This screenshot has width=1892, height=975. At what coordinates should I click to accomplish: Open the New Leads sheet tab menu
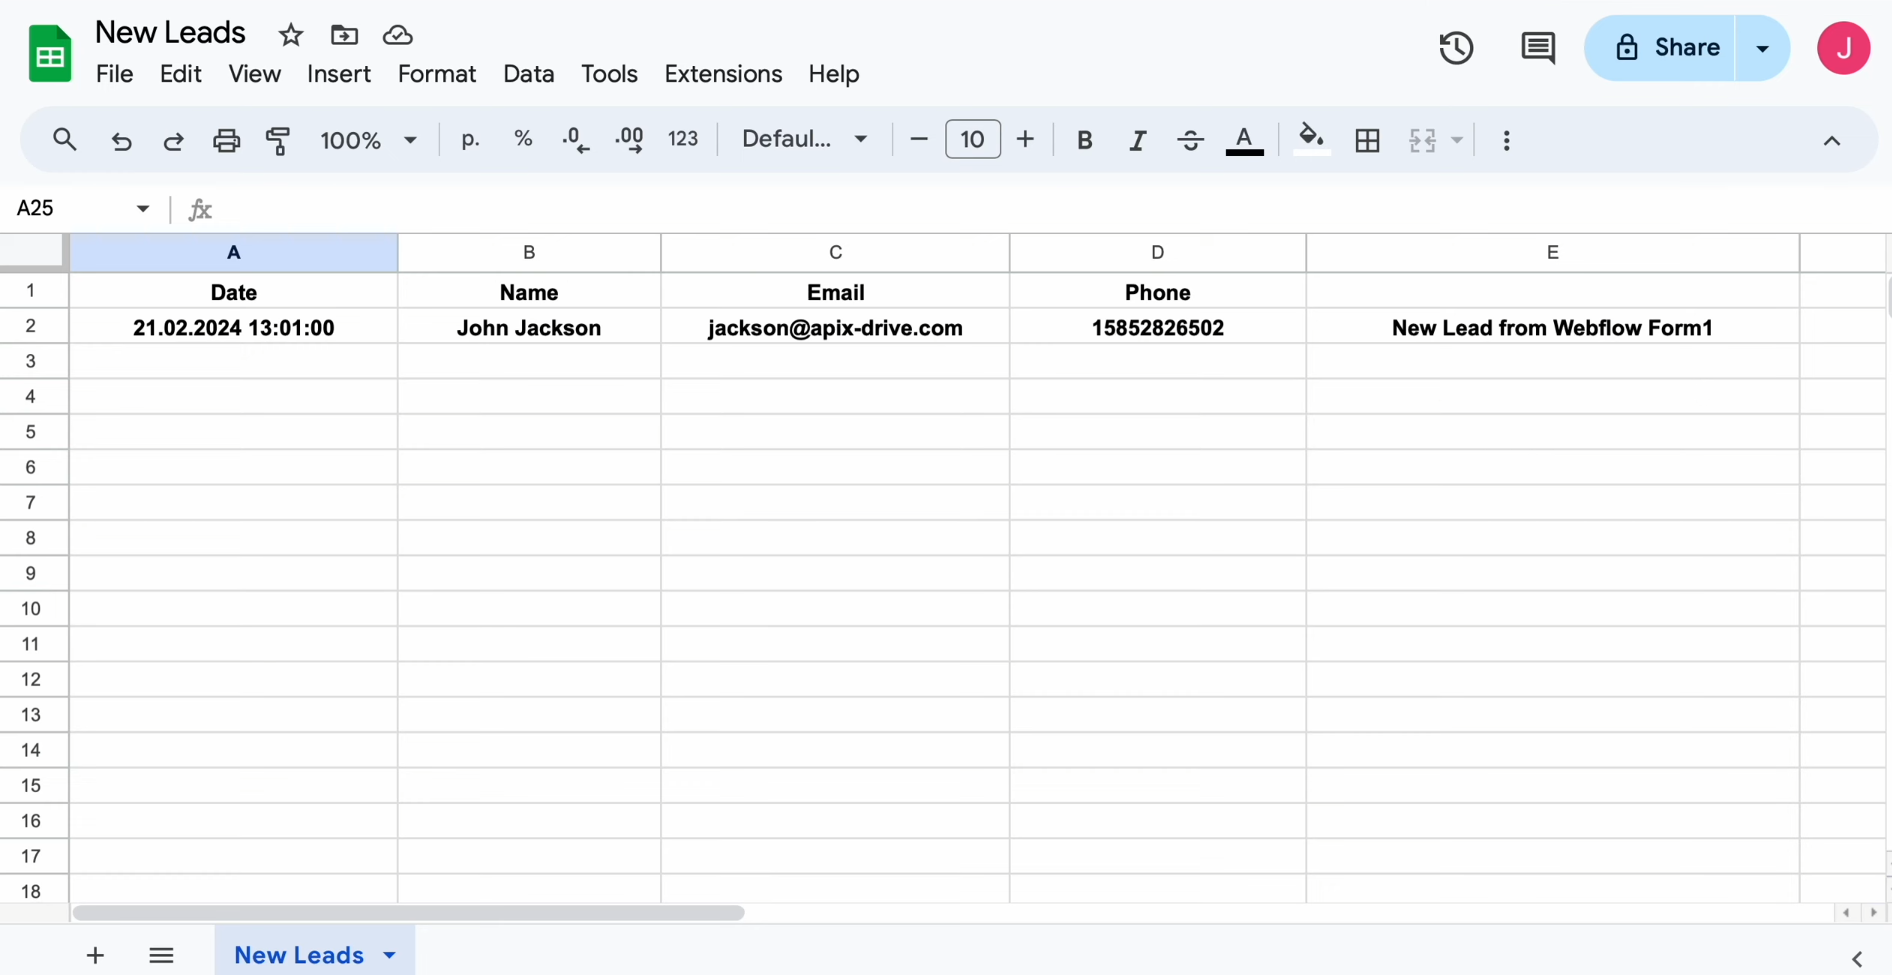[389, 955]
